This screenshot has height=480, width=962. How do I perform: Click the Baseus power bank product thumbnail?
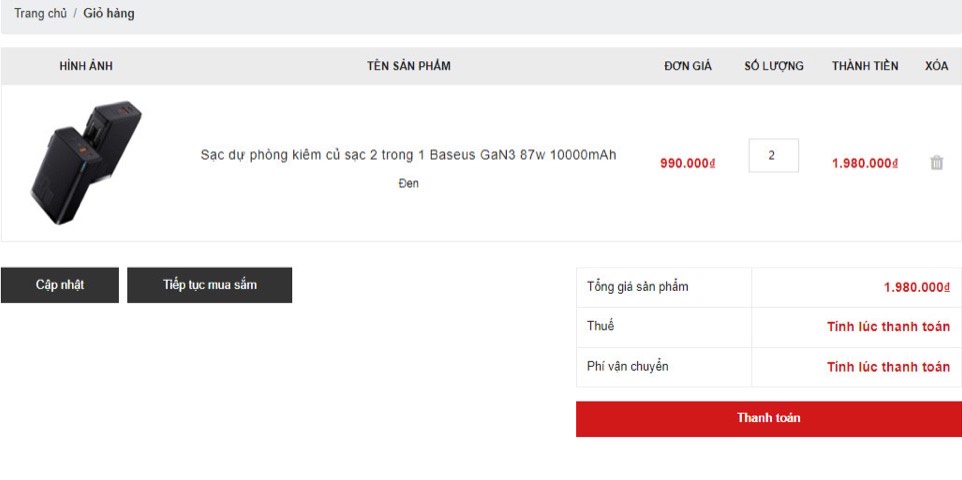(86, 162)
